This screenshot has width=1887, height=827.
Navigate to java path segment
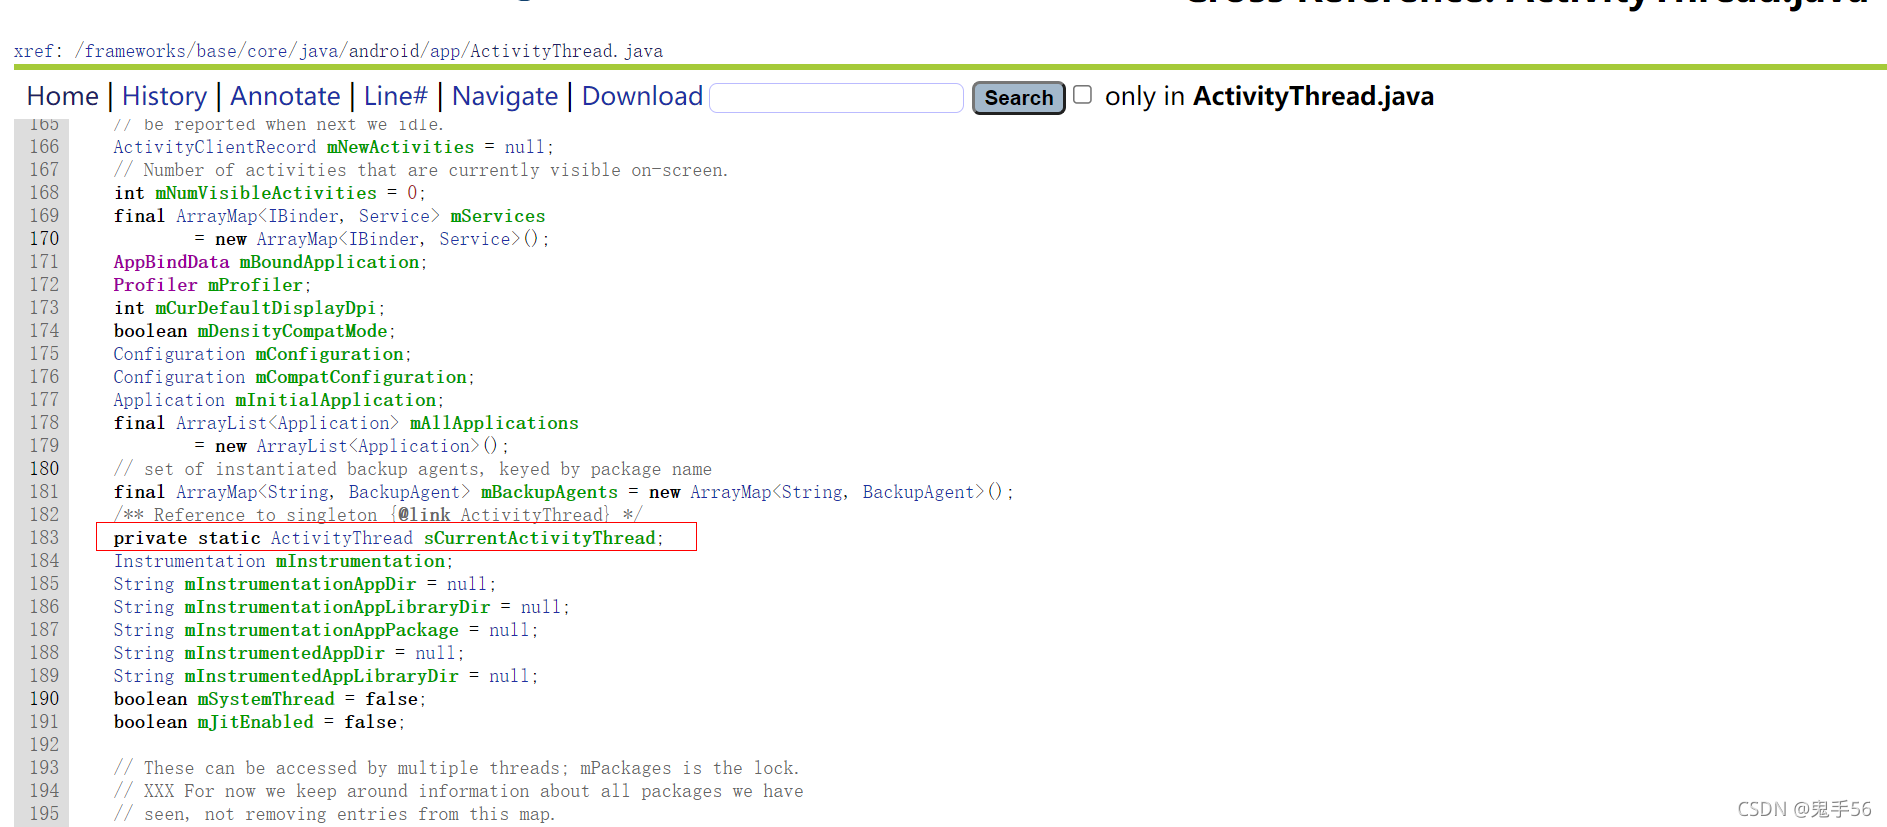pos(318,51)
